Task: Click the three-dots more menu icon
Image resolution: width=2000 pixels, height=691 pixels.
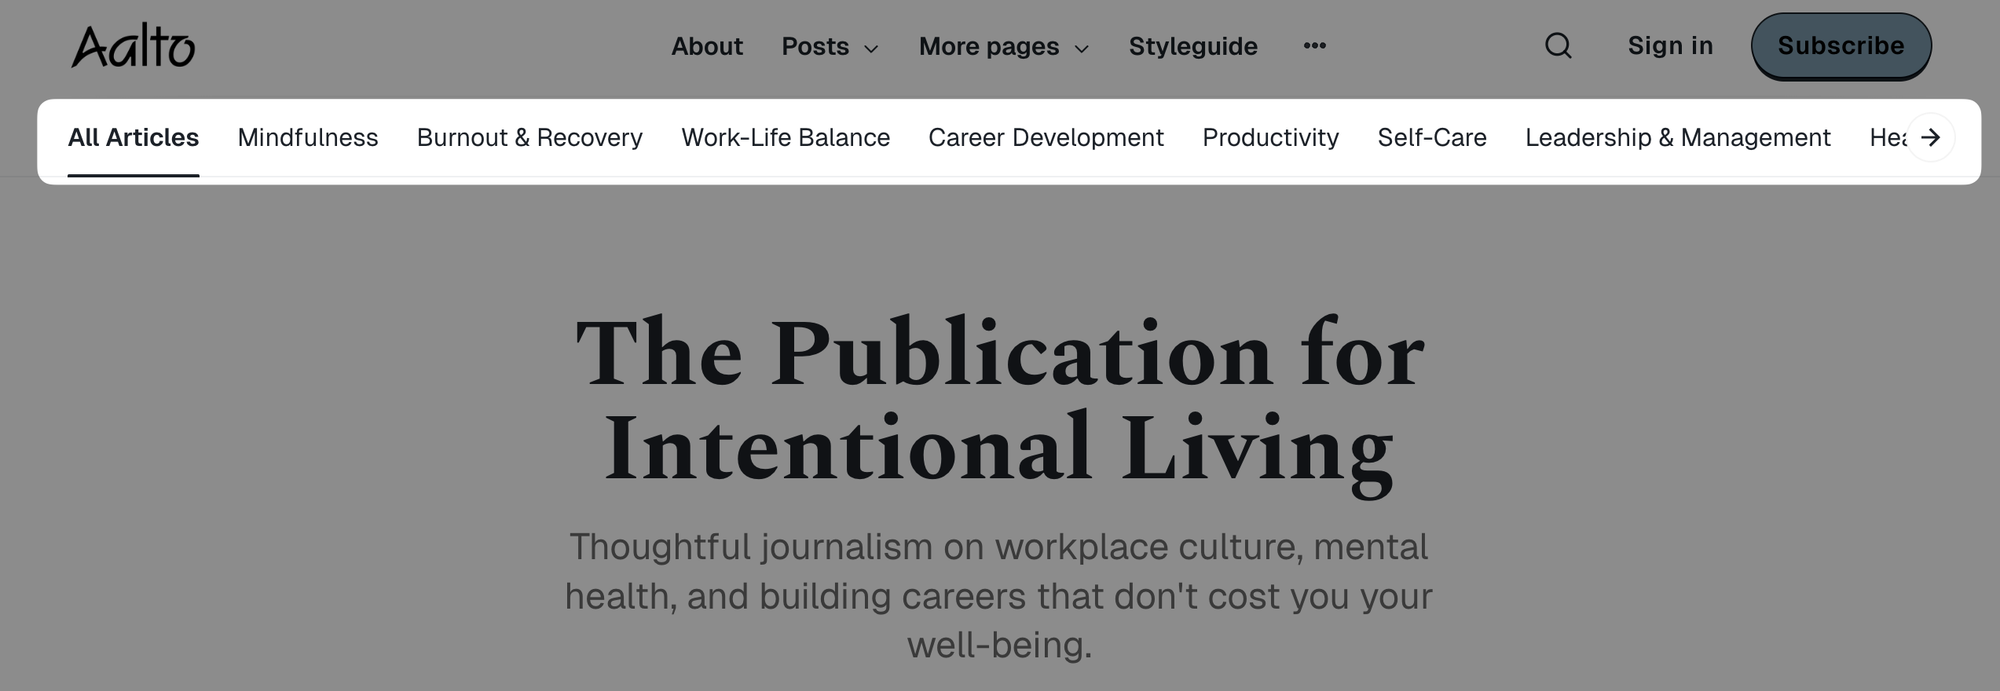Action: pyautogui.click(x=1314, y=46)
